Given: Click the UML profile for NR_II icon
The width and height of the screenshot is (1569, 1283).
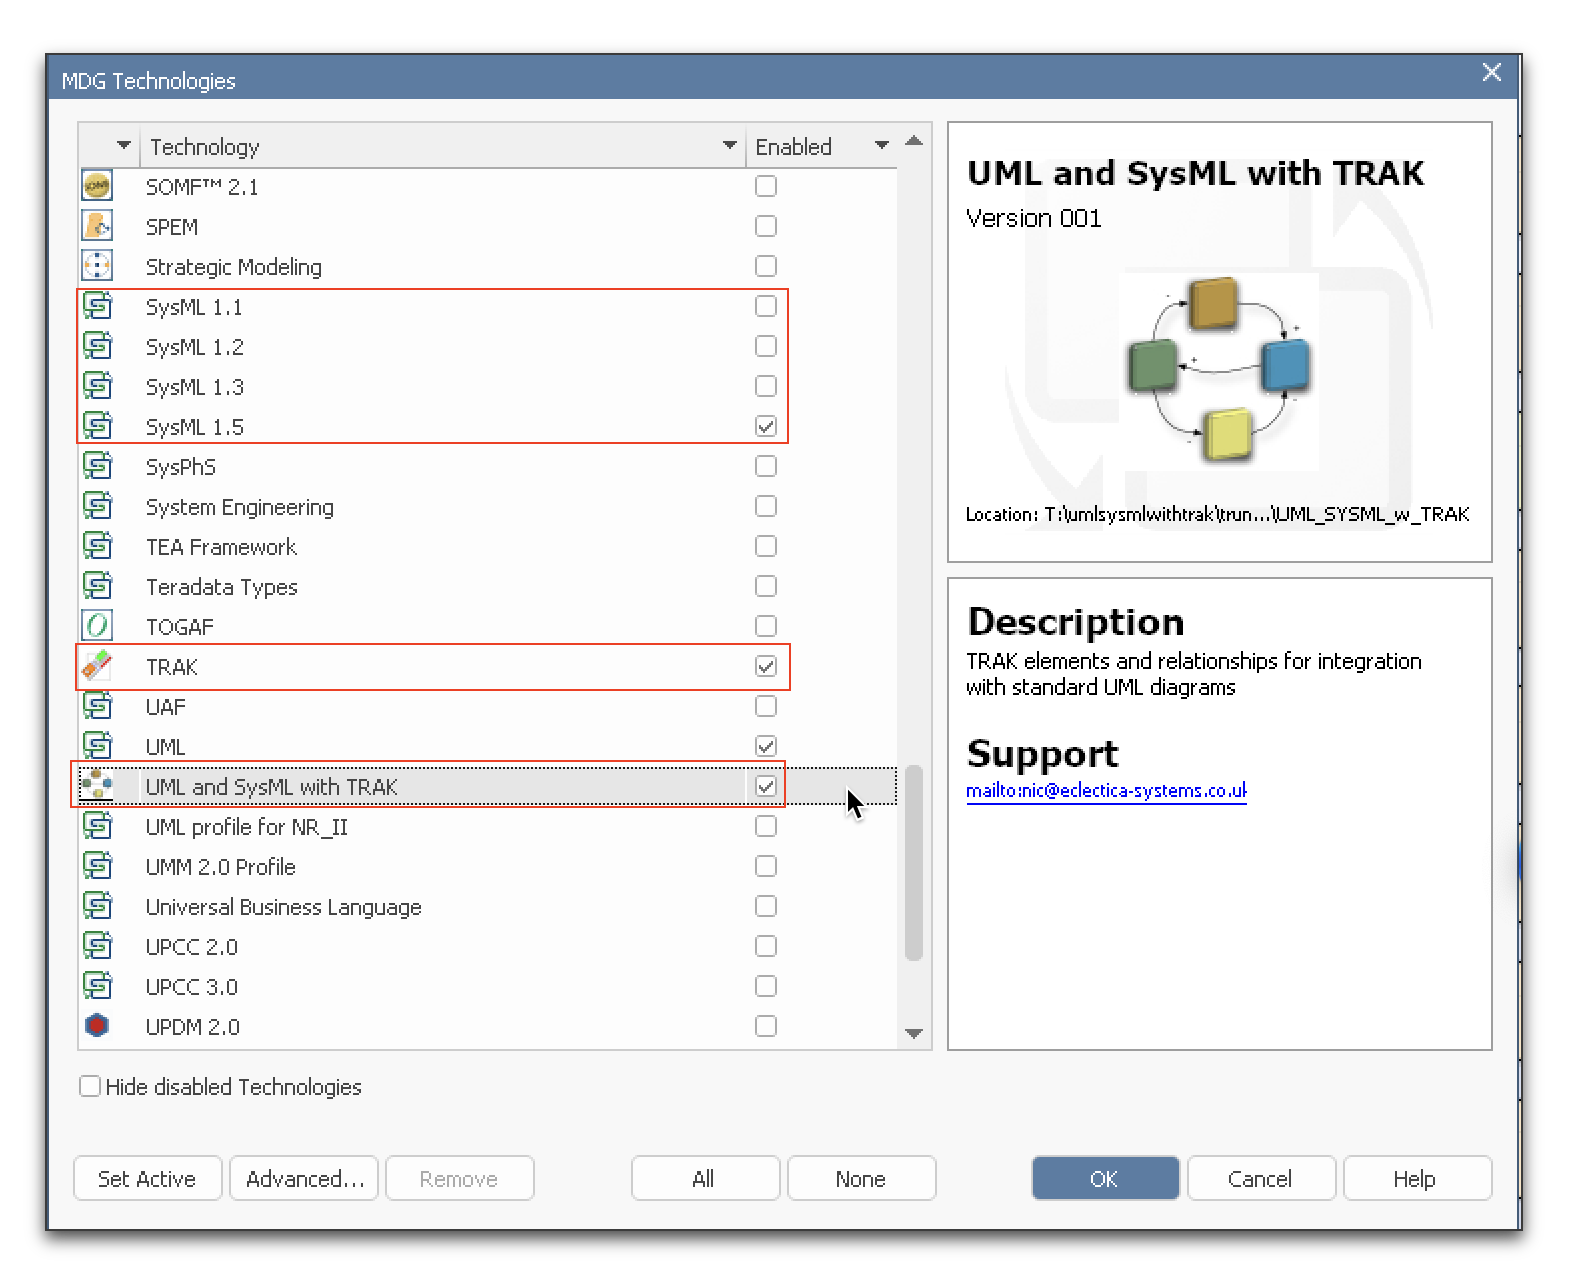Looking at the screenshot, I should tap(97, 826).
